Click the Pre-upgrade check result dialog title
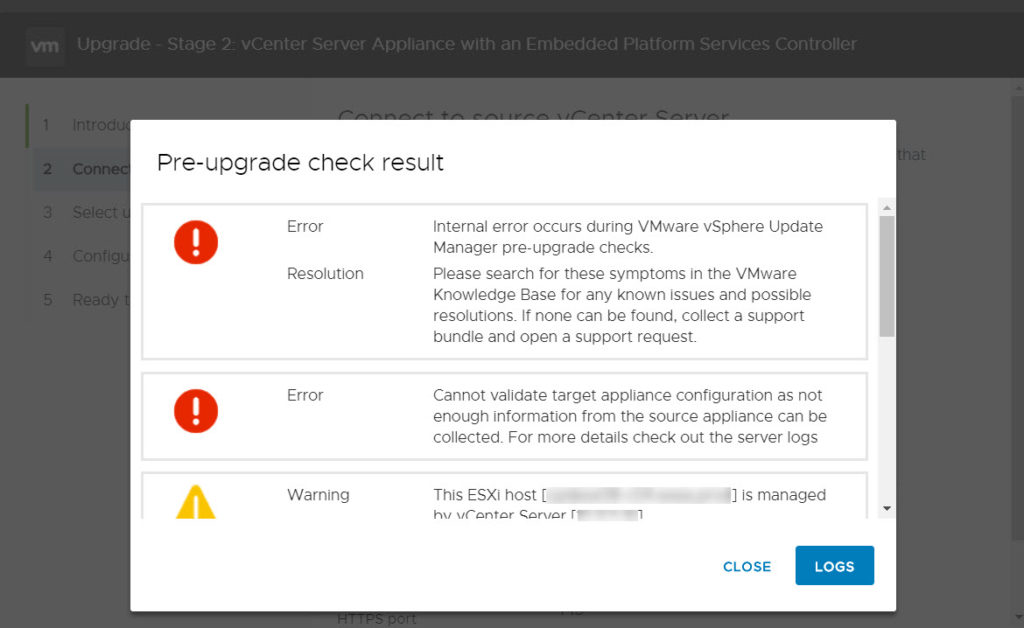This screenshot has height=628, width=1024. [300, 162]
